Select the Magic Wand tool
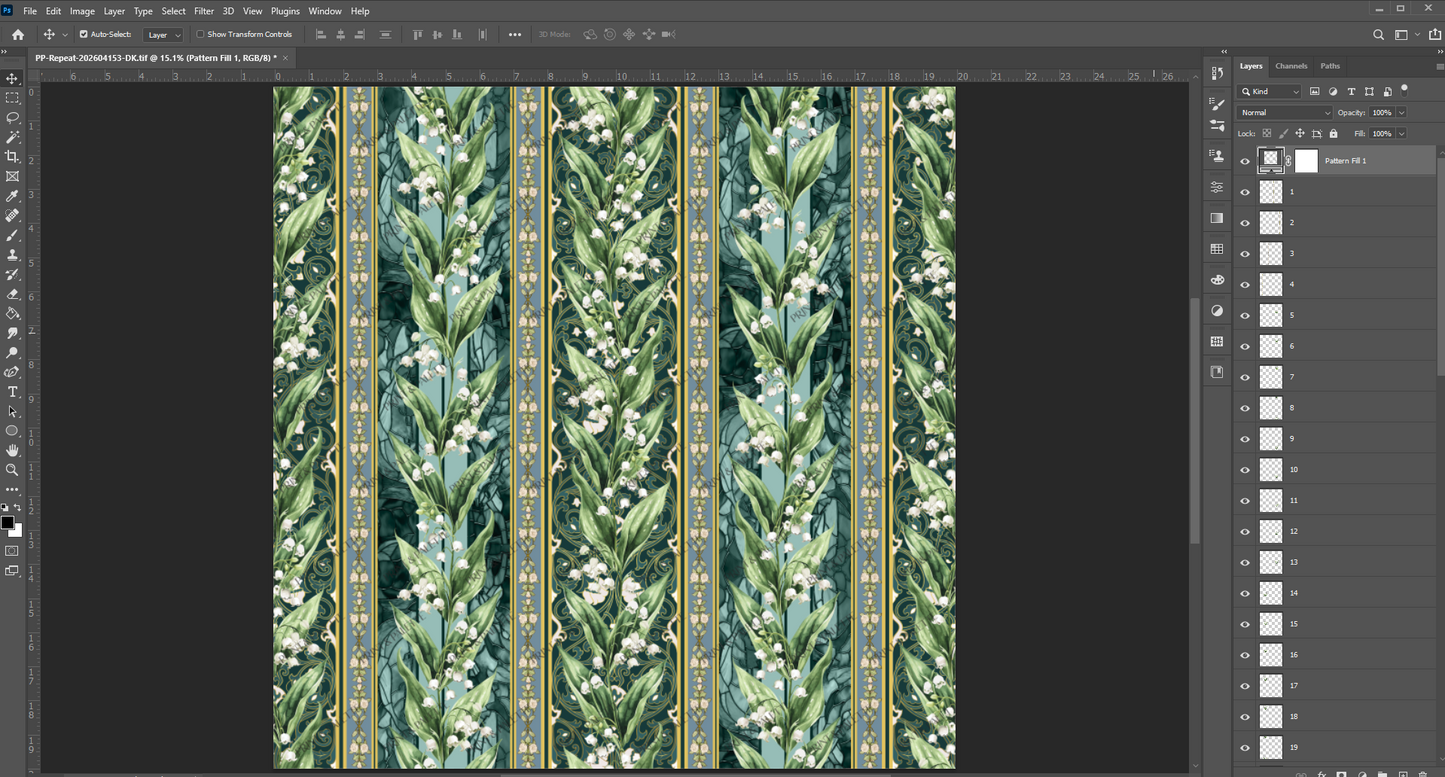1445x777 pixels. 12,137
